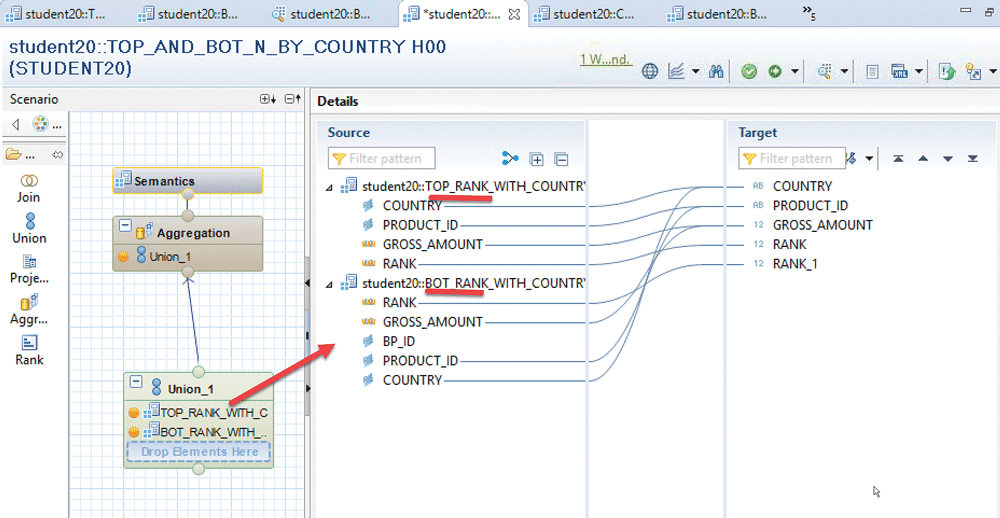Collapse the TOP_RANK_WITH_COUNTRY source tree
The height and width of the screenshot is (518, 1000).
click(x=331, y=187)
